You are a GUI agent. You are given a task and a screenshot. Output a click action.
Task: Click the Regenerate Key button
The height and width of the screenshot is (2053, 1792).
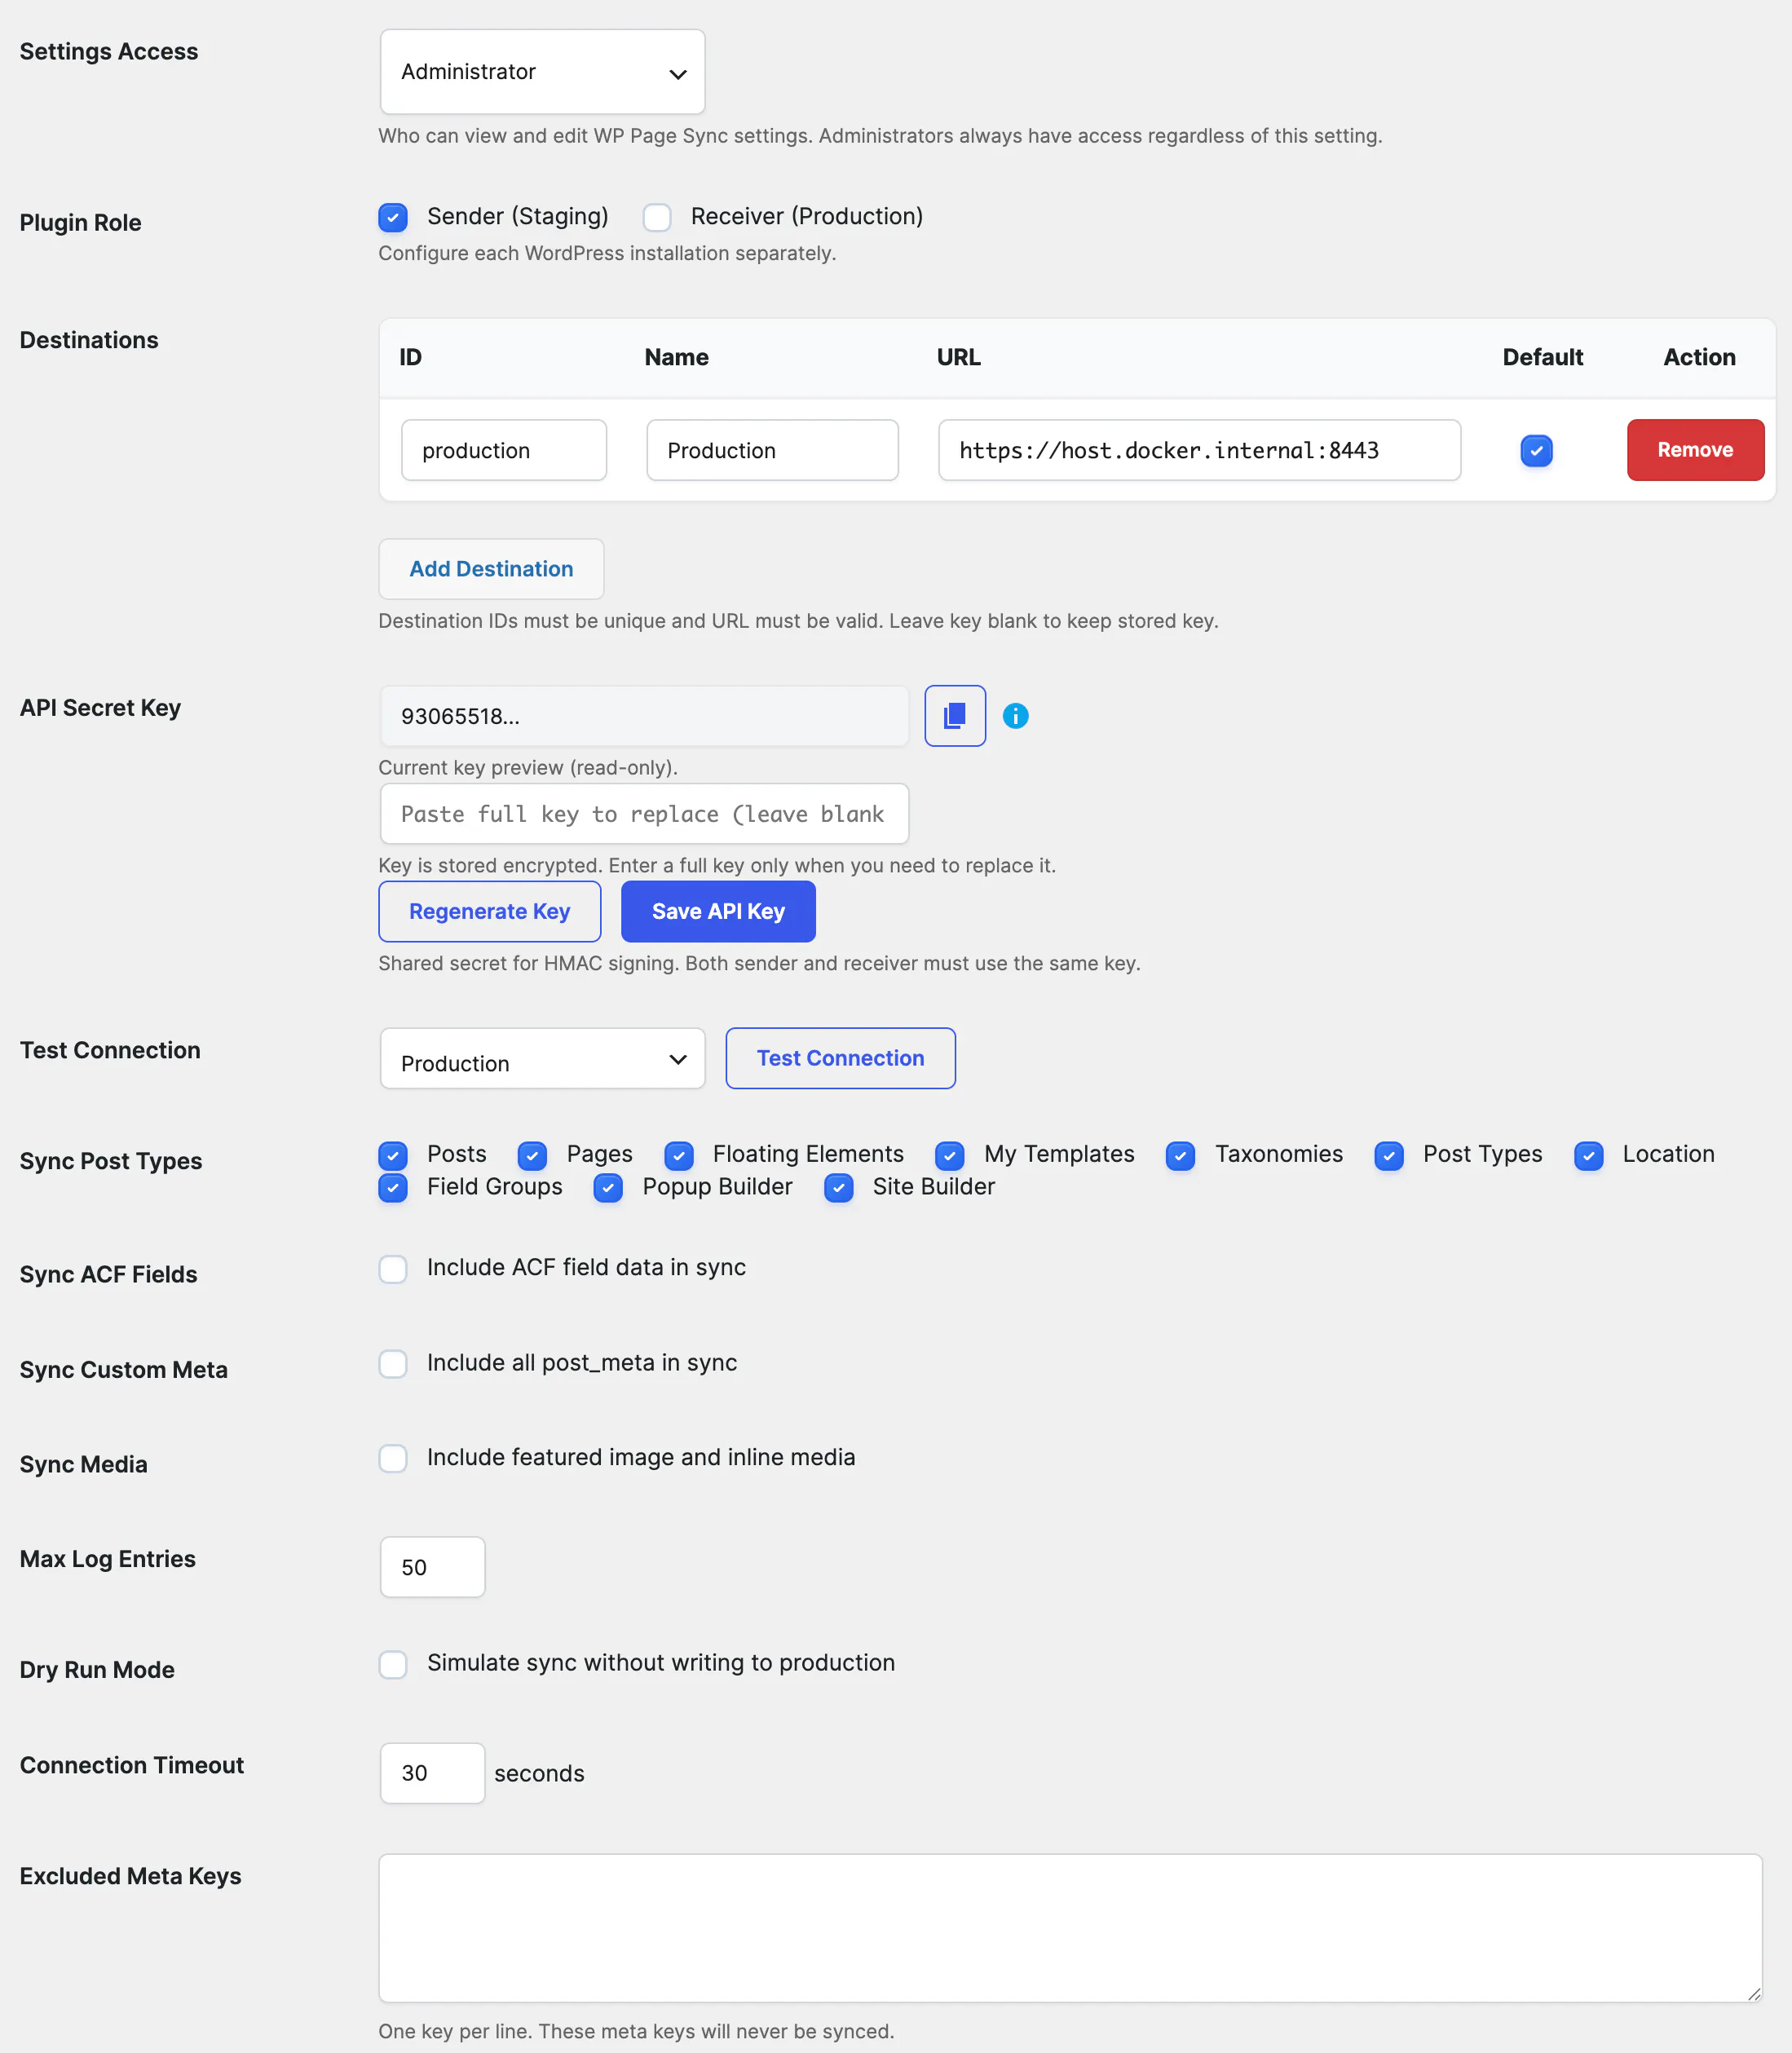[490, 911]
